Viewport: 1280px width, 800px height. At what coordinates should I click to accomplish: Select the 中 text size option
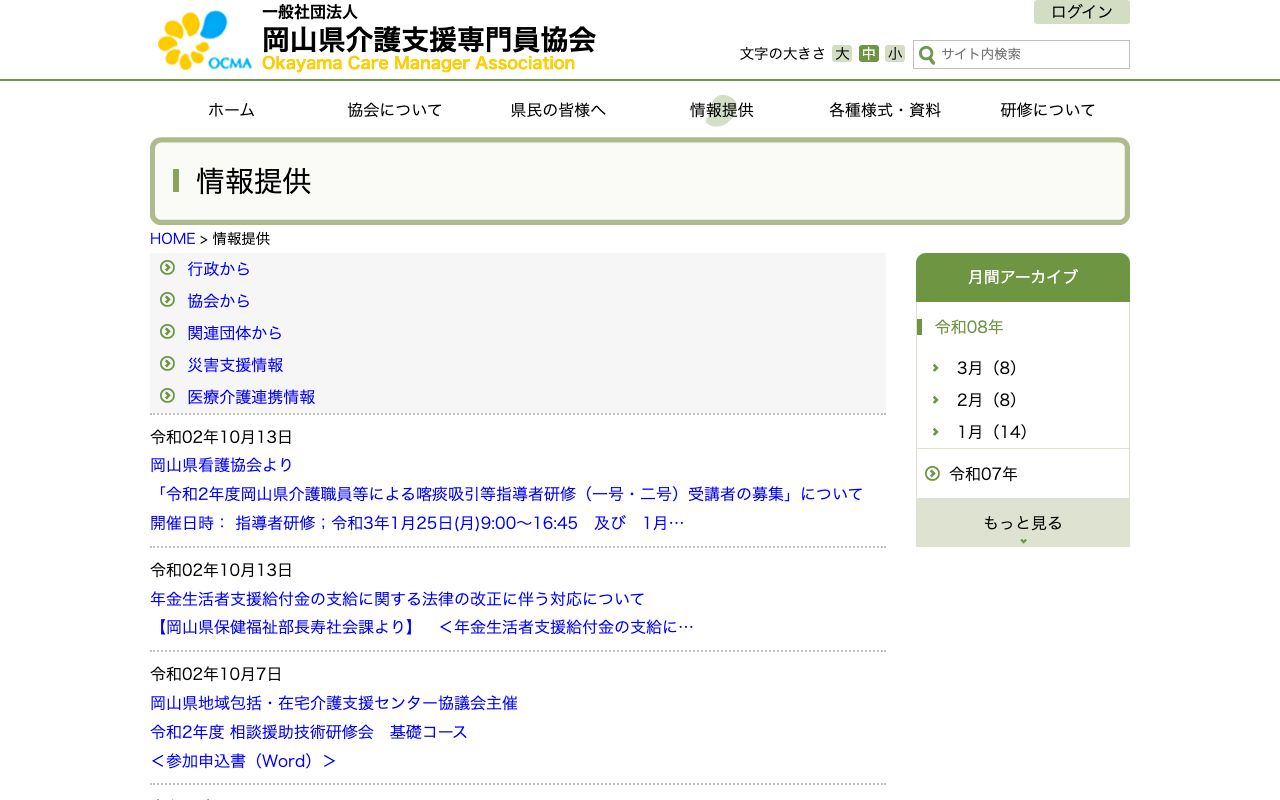point(868,54)
